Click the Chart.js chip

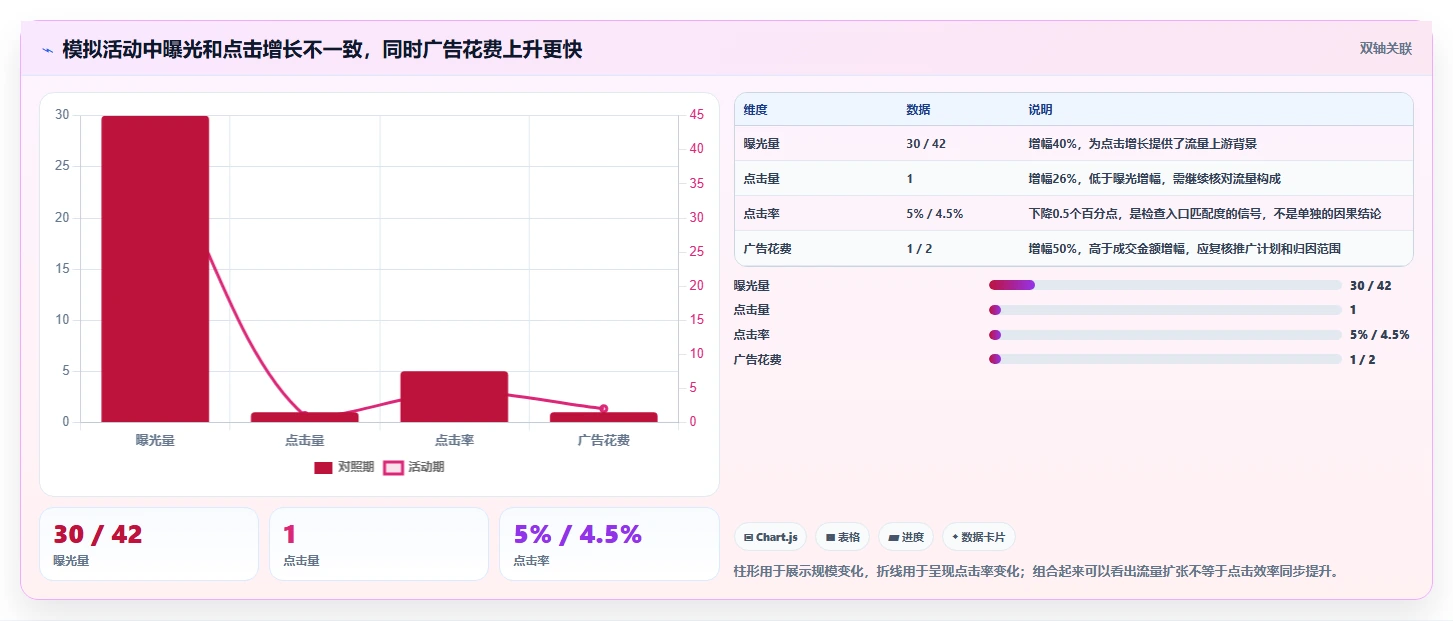tap(771, 537)
